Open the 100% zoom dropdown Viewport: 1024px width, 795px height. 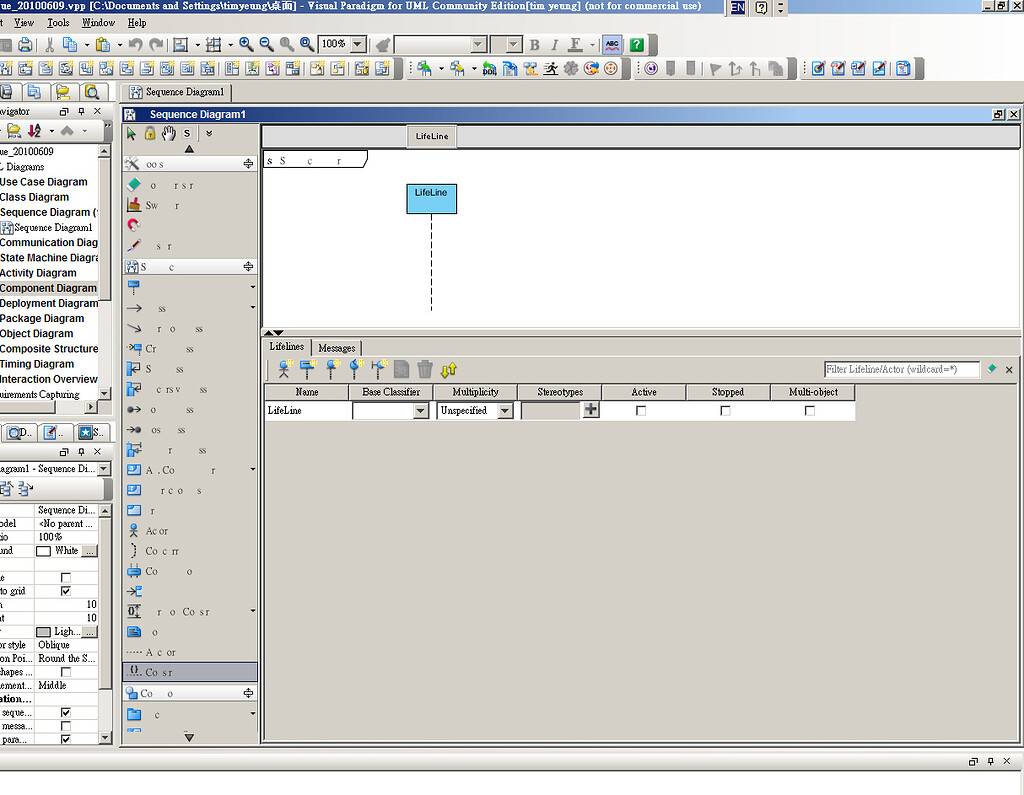click(x=358, y=44)
